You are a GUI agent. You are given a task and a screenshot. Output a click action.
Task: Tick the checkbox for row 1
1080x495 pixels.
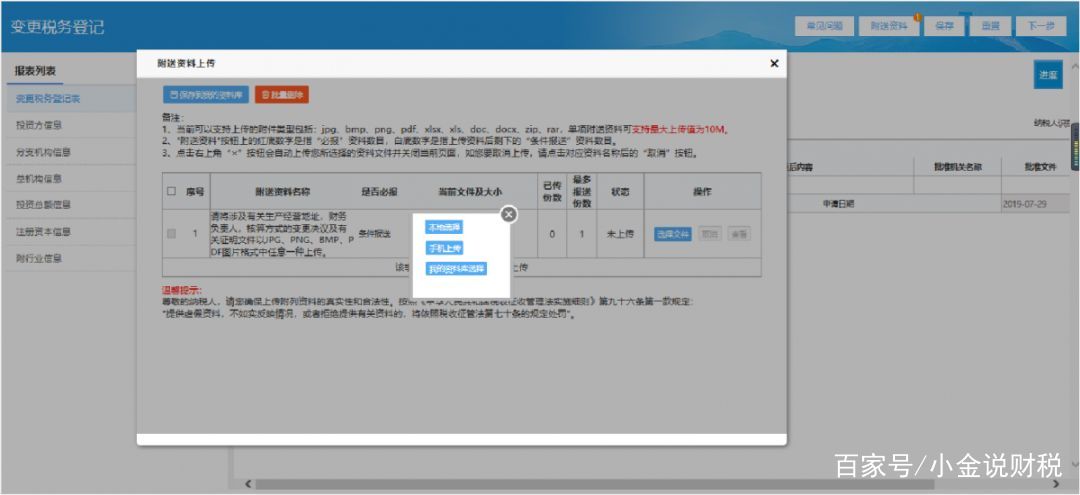[172, 233]
